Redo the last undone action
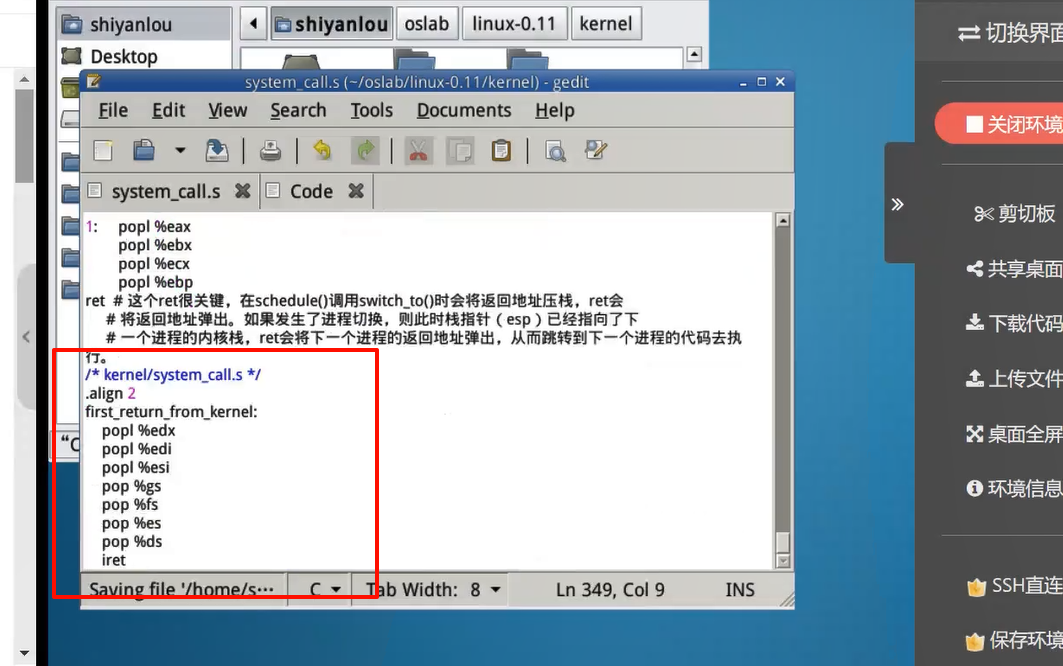 click(x=365, y=151)
